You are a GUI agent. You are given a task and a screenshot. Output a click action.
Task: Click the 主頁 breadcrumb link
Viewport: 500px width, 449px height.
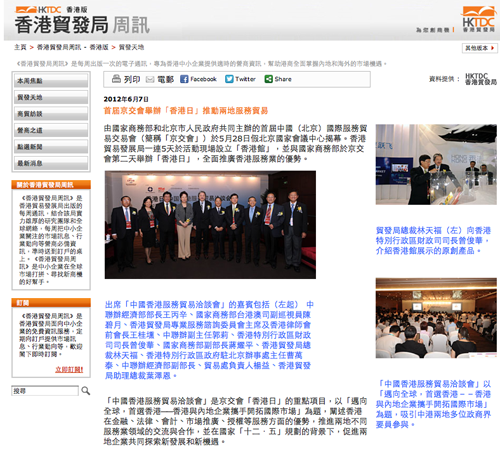pos(20,47)
